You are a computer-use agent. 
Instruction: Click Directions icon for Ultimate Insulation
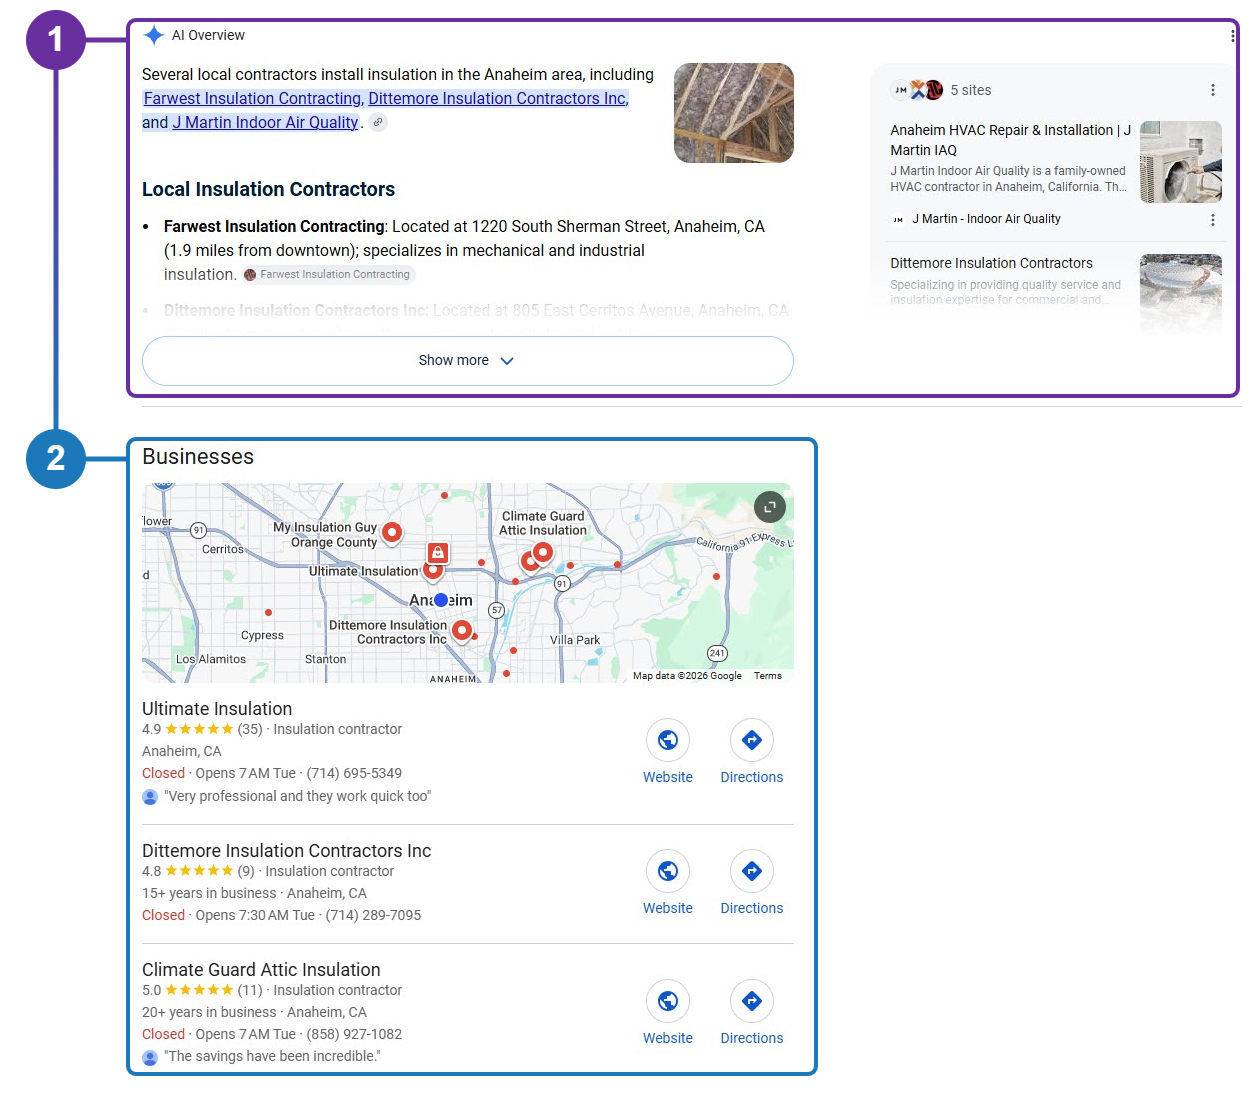(752, 740)
